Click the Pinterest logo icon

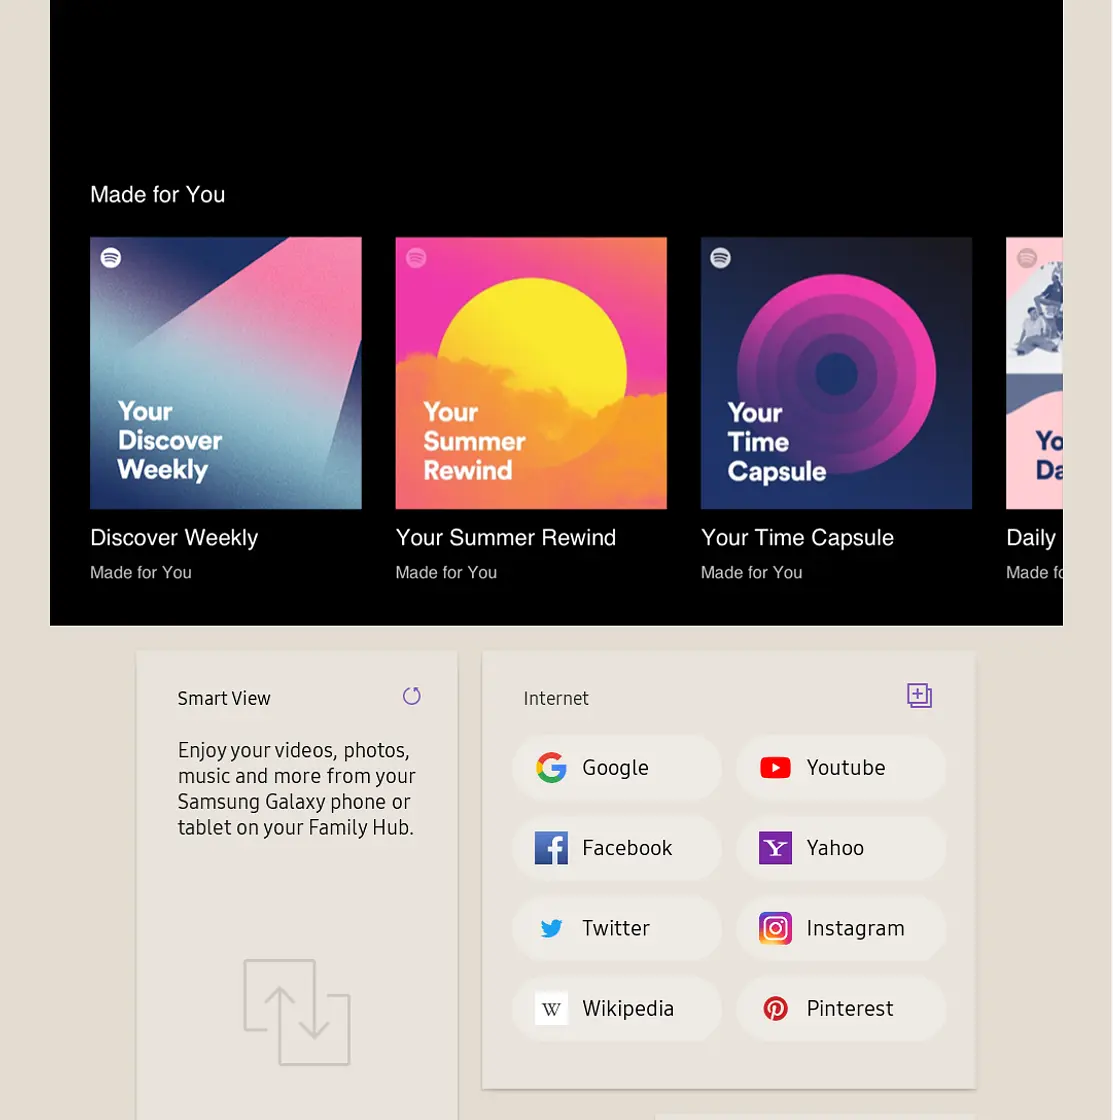[x=775, y=1009]
